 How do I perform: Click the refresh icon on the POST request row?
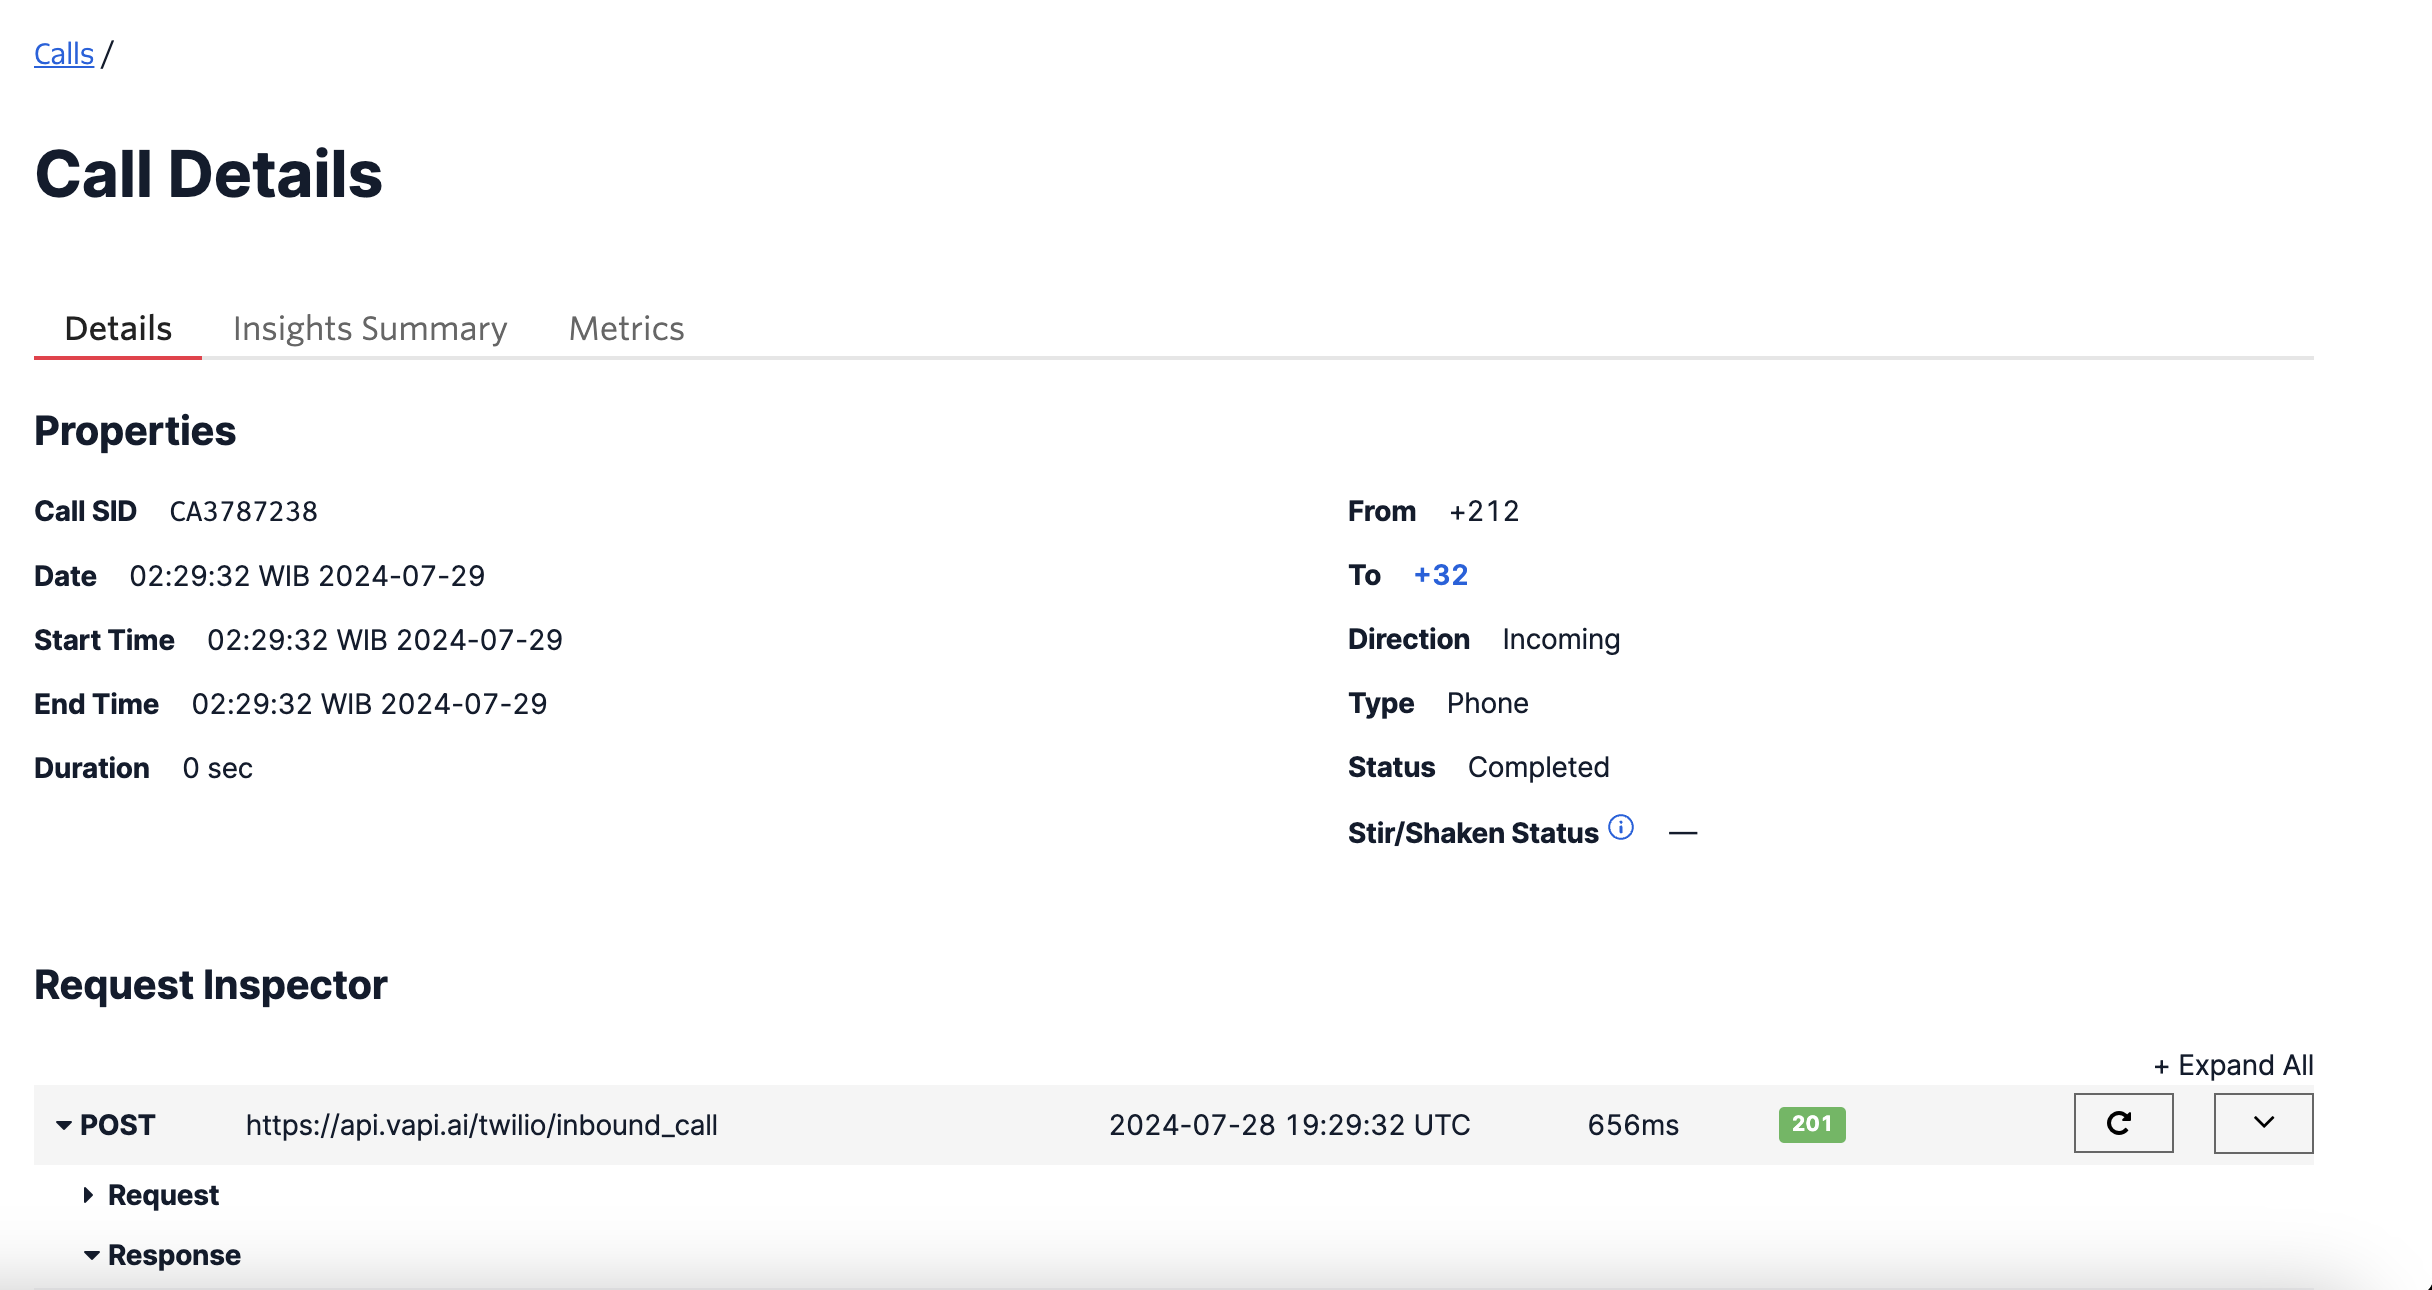coord(2122,1123)
